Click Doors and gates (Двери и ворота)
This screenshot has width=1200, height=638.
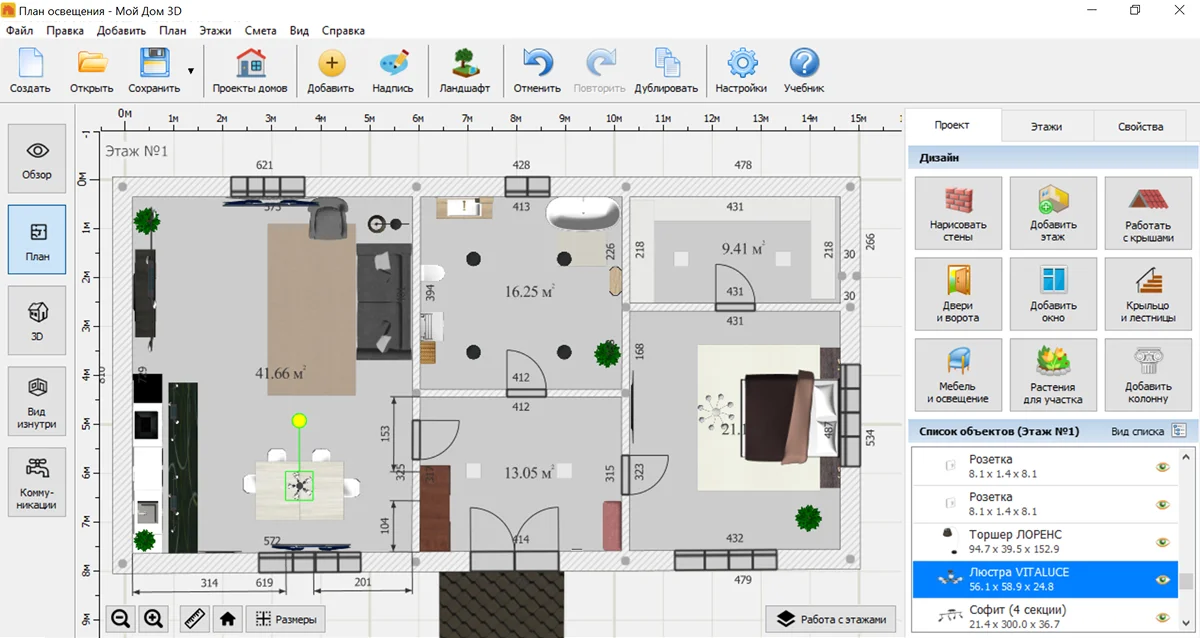[958, 294]
